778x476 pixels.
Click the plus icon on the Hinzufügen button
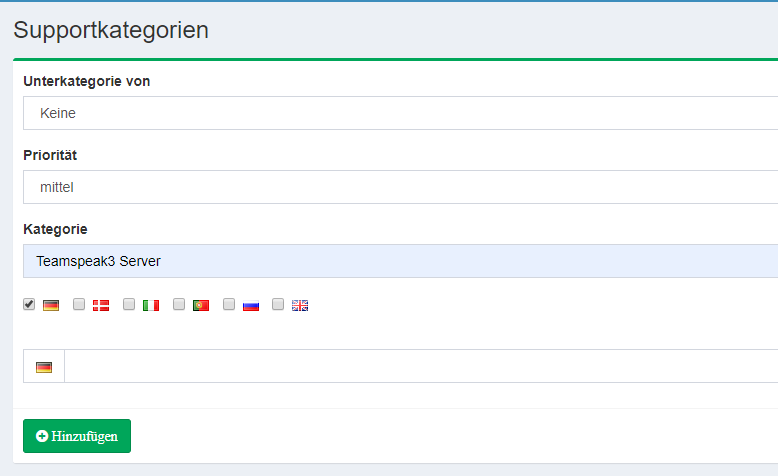(x=42, y=436)
